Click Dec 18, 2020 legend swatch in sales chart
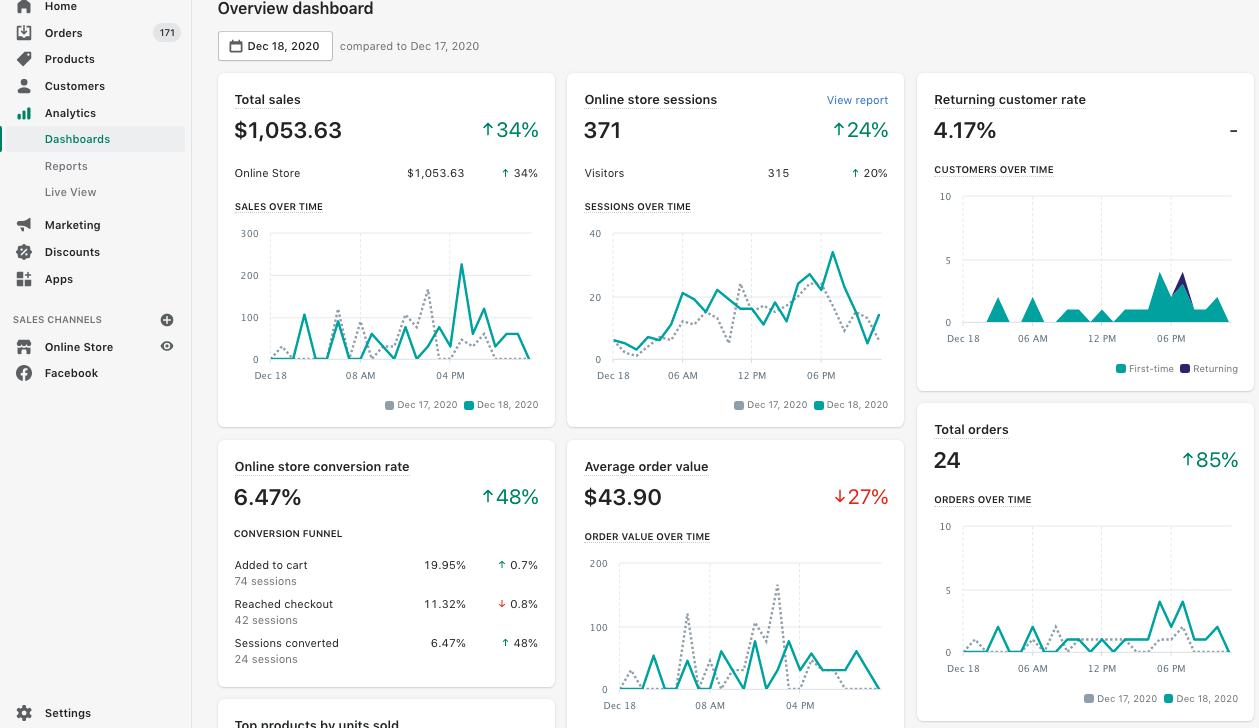Viewport: 1259px width, 728px height. 469,405
